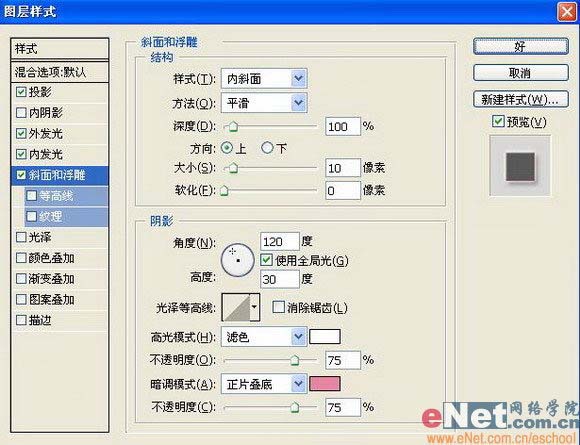Select the 下 direction radio button
Viewport: 580px width, 445px height.
pyautogui.click(x=267, y=148)
